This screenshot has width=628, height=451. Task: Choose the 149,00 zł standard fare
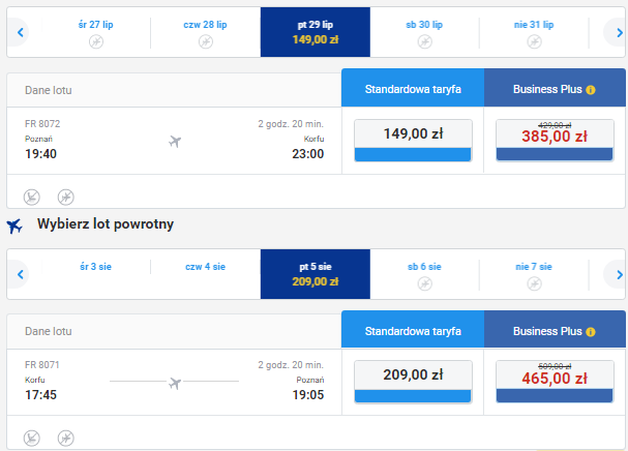(x=413, y=140)
